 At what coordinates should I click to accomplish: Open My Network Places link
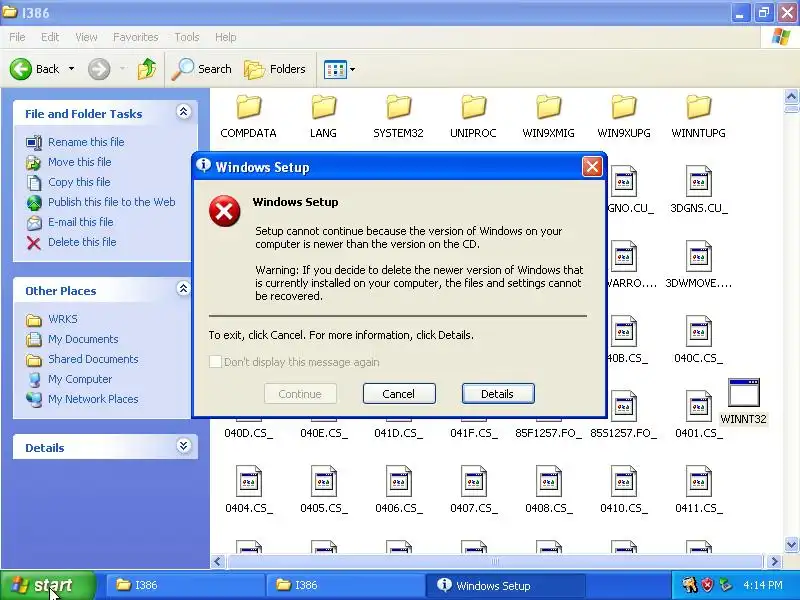point(93,399)
